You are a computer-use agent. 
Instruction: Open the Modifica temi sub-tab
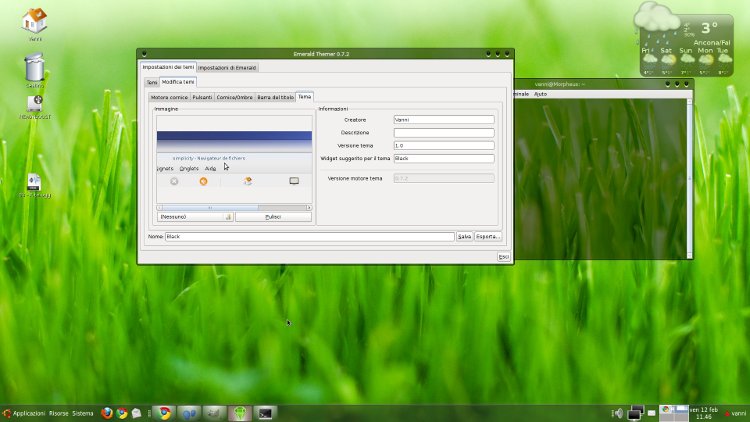(178, 82)
